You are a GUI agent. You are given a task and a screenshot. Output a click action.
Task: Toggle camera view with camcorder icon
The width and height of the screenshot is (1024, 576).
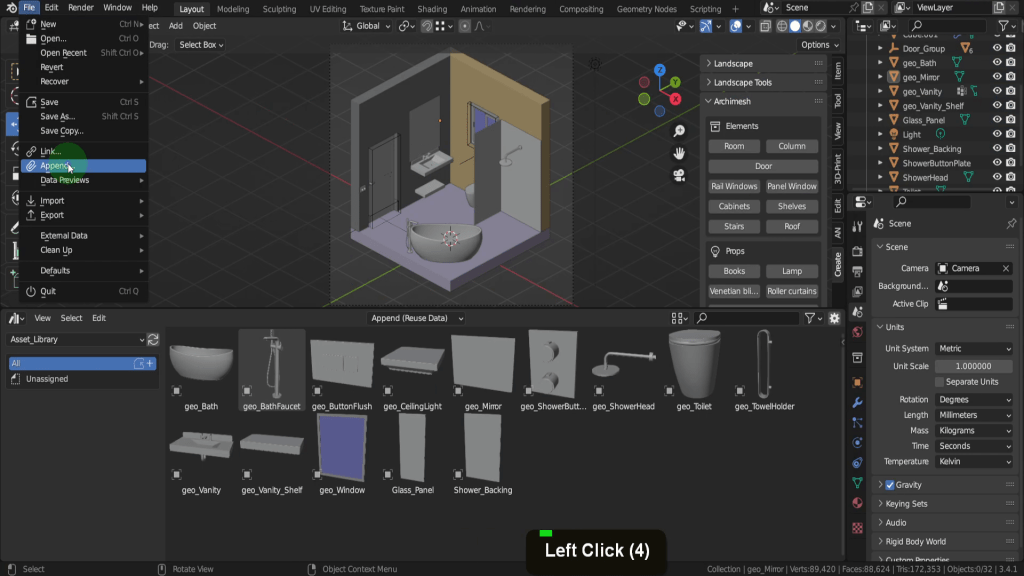pyautogui.click(x=679, y=175)
